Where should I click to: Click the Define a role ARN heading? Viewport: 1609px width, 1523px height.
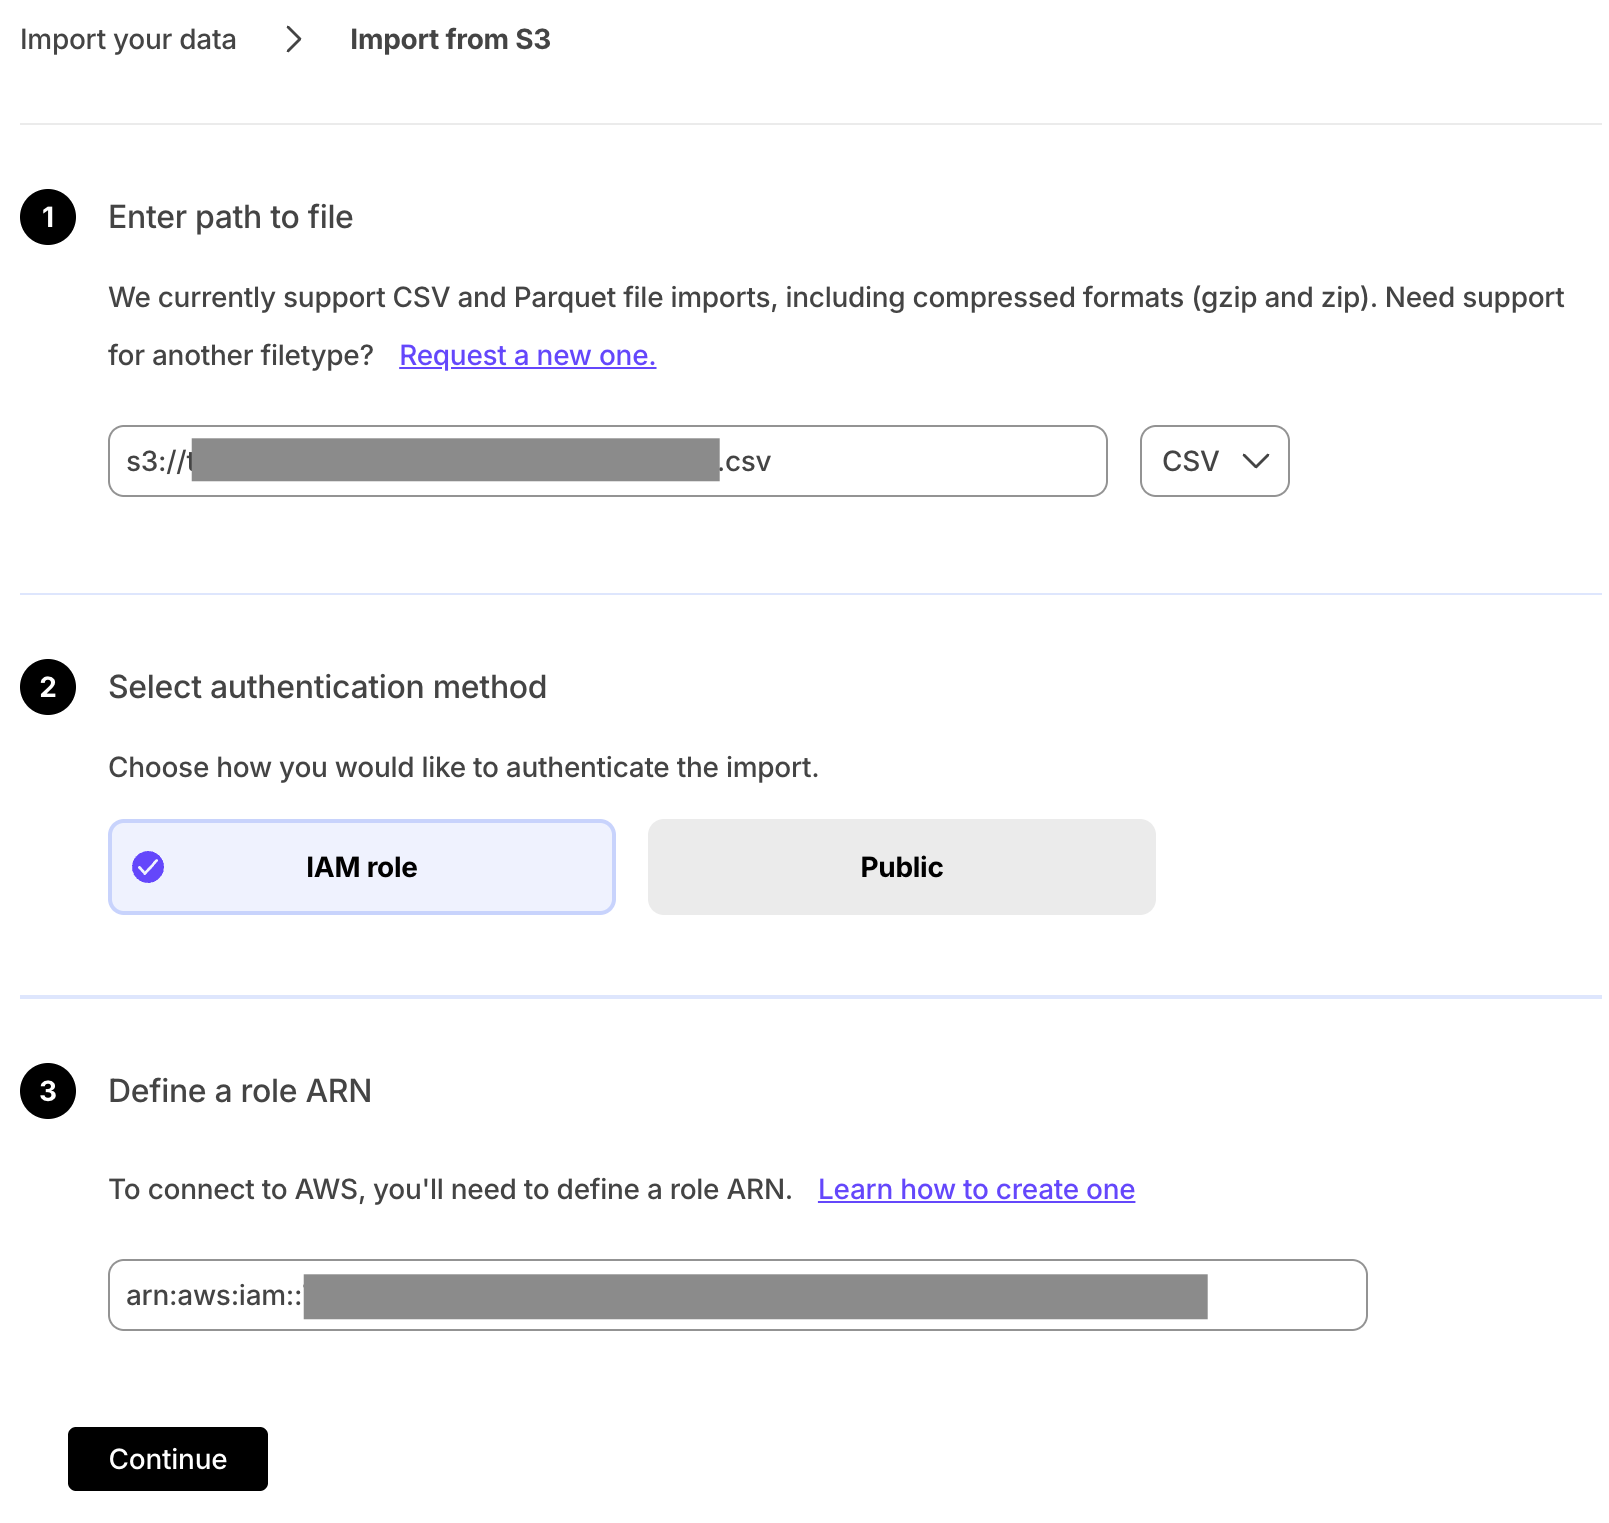240,1091
